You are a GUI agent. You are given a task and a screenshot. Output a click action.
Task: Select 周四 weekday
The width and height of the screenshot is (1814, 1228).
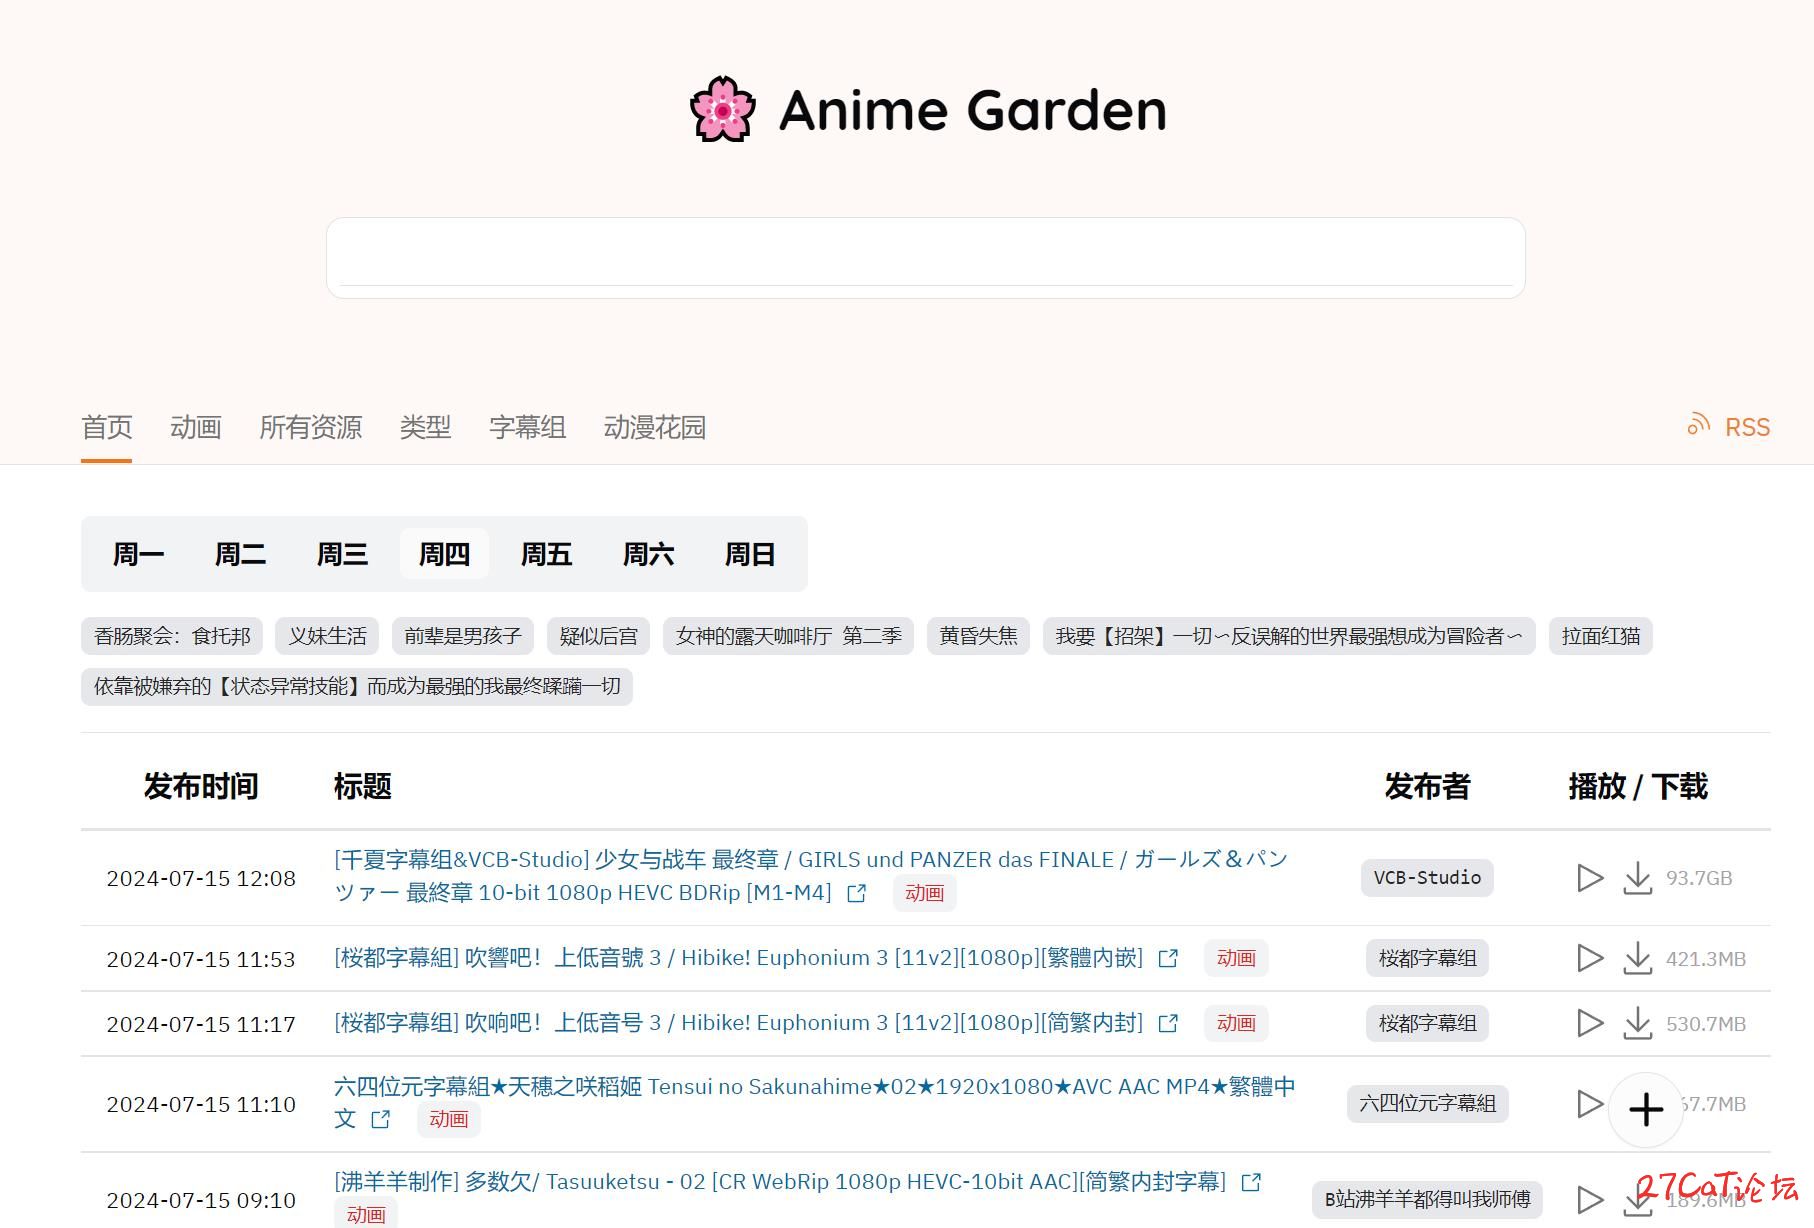coord(444,554)
